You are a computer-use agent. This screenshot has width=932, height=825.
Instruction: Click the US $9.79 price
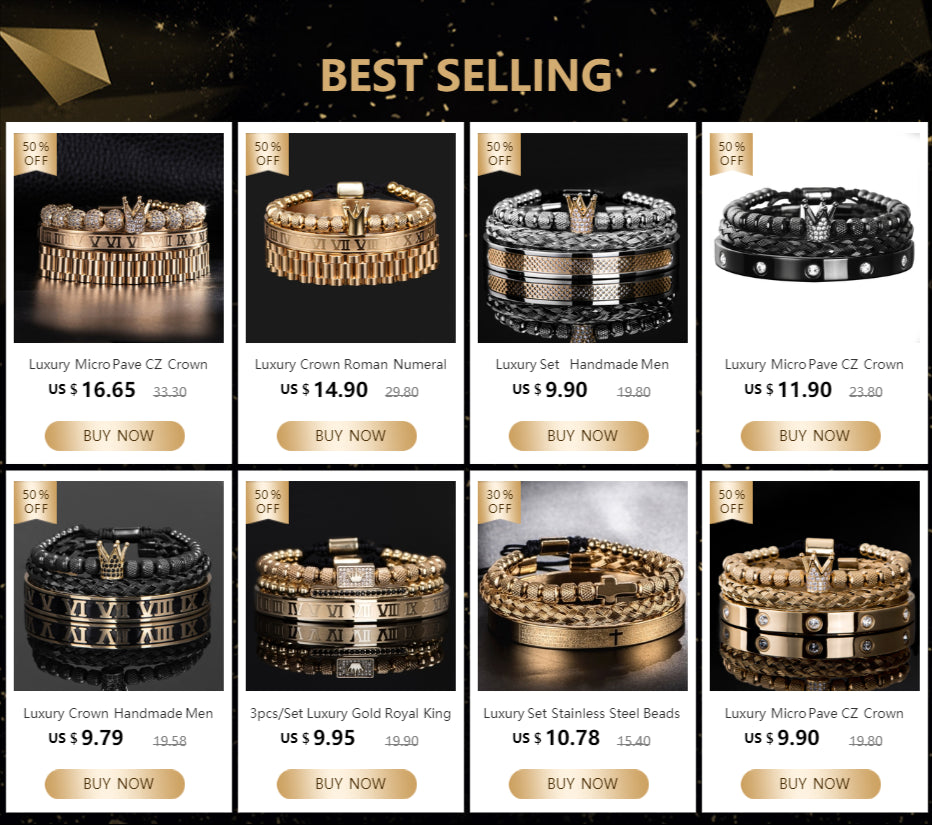(x=86, y=738)
